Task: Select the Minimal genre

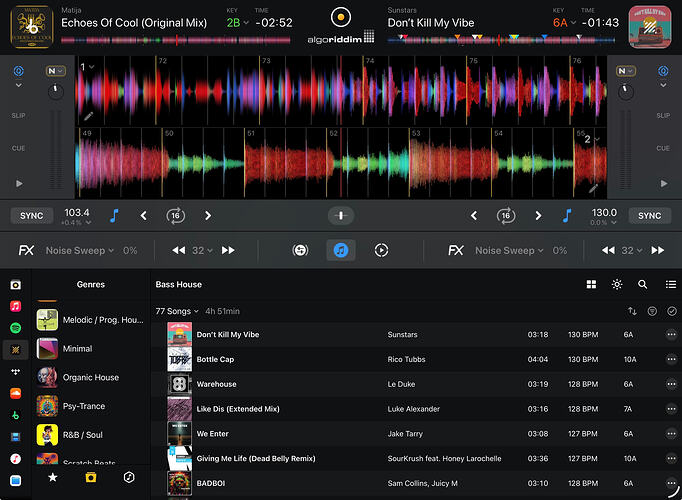Action: (x=90, y=349)
